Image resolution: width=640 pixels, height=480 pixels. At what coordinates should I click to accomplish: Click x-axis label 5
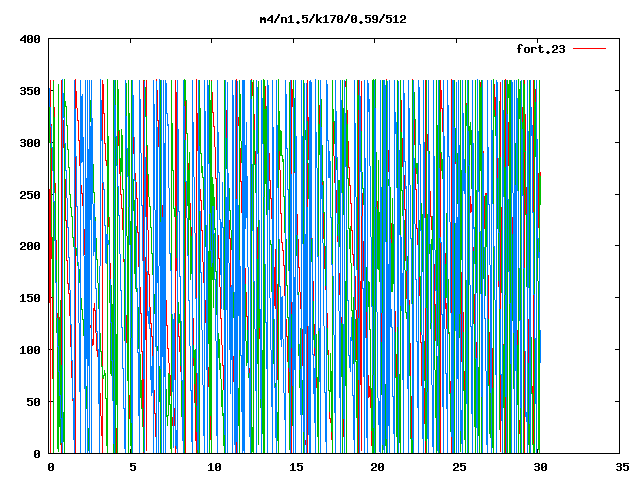133,467
